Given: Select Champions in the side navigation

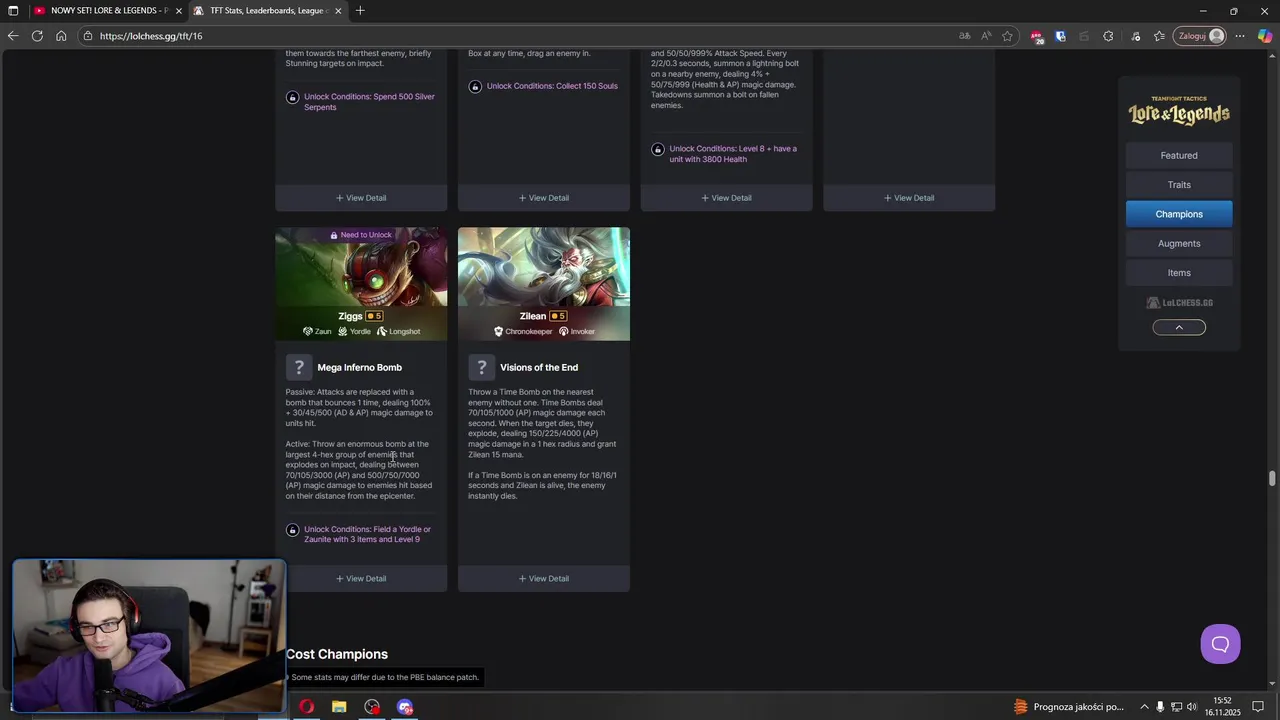Looking at the screenshot, I should pos(1179,214).
